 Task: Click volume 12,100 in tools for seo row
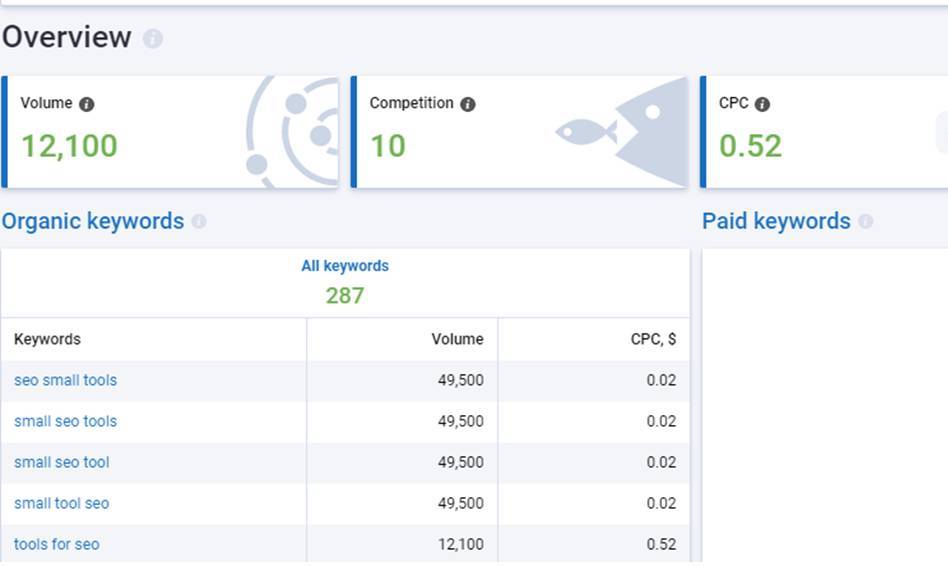pyautogui.click(x=461, y=545)
